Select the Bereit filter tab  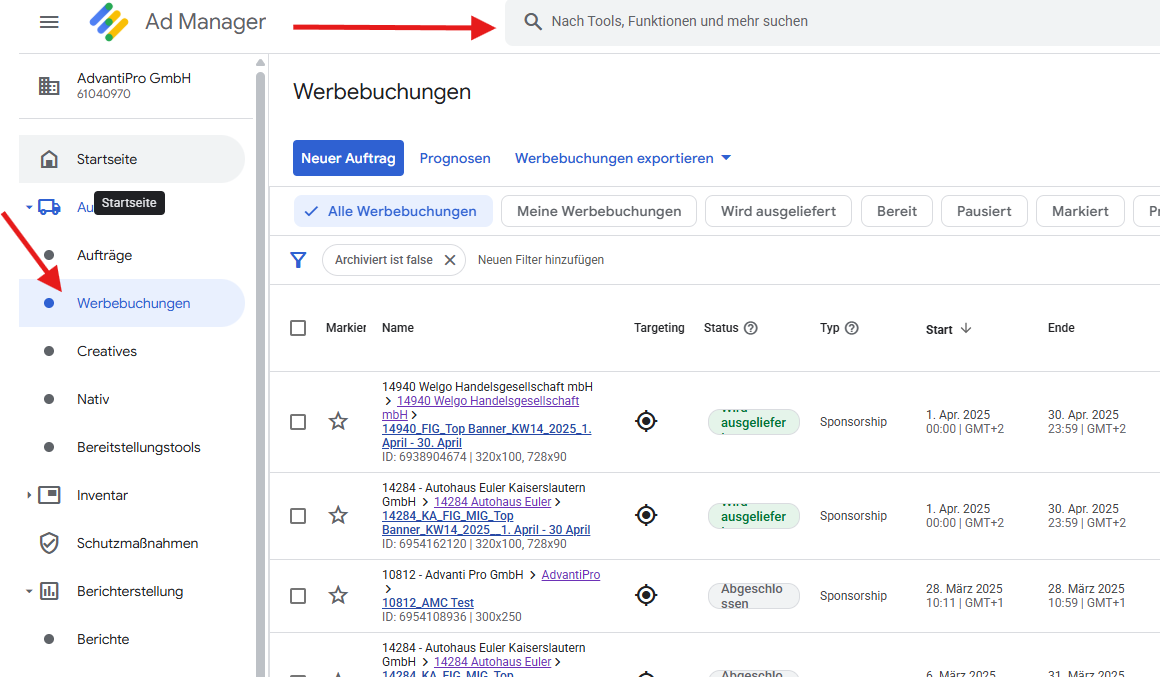897,211
